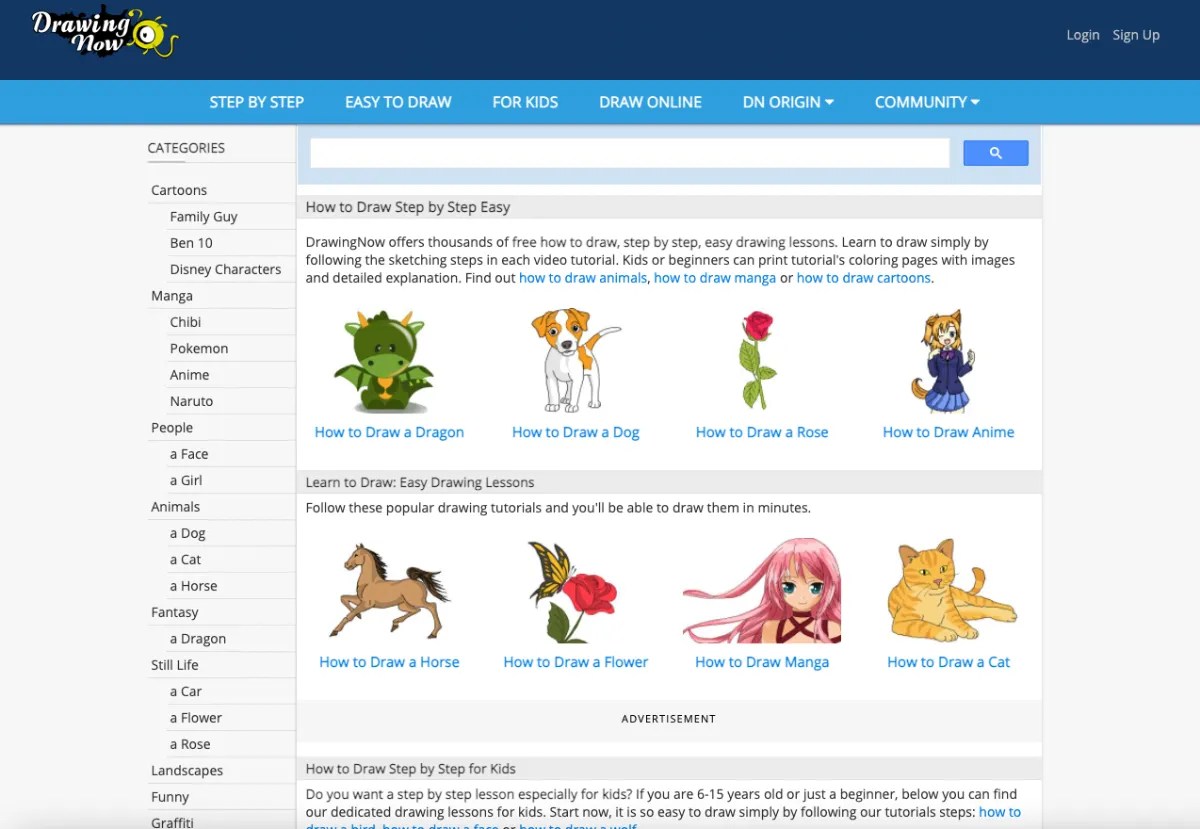Select the Manga category in sidebar
The height and width of the screenshot is (829, 1200).
coord(172,296)
